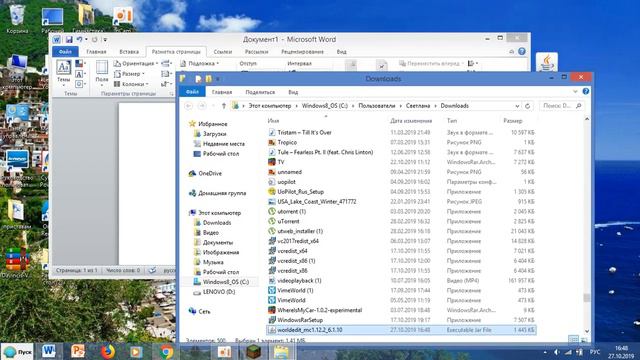Launch Google Chrome from the taskbar
640x360 pixels.
(166, 351)
